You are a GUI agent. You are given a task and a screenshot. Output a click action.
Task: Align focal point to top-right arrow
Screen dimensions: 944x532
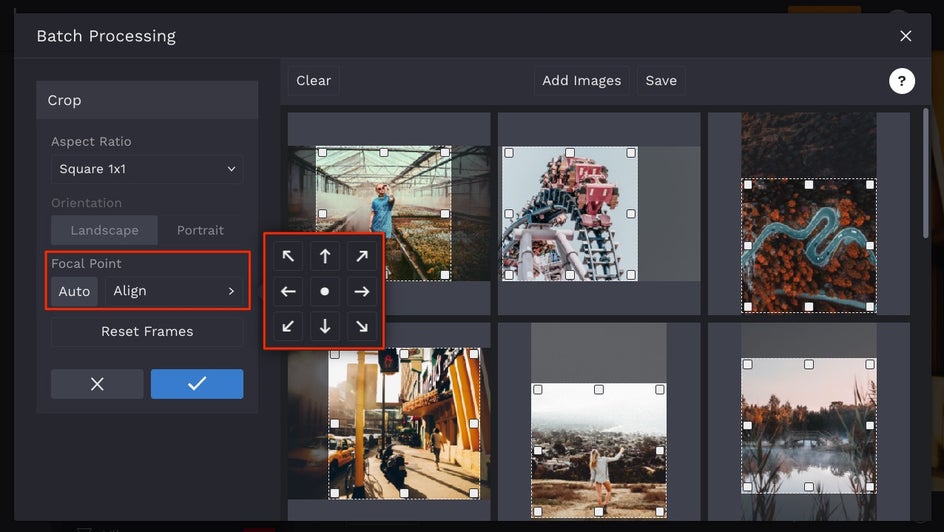tap(361, 256)
